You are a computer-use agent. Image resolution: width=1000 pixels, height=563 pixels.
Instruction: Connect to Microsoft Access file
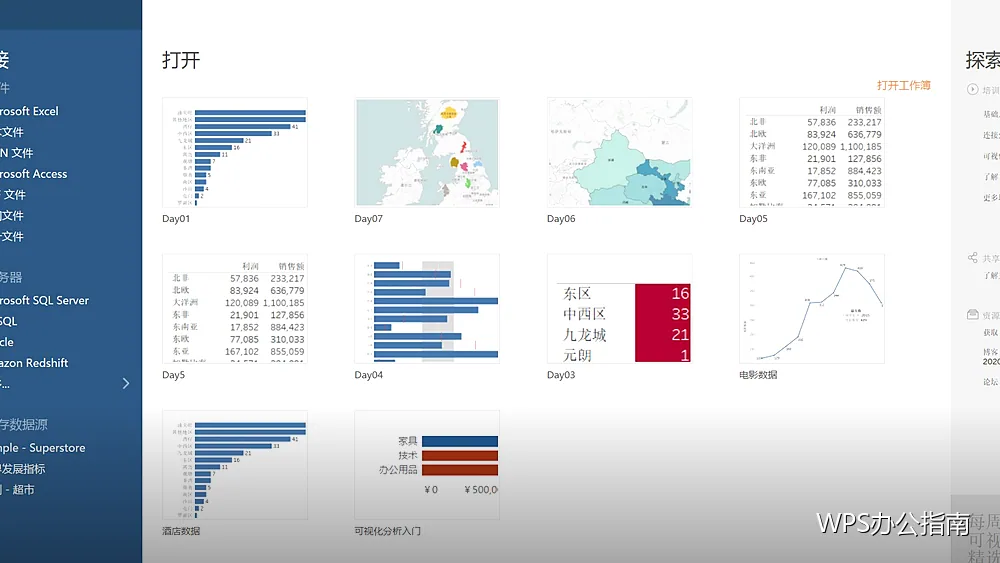tap(33, 173)
